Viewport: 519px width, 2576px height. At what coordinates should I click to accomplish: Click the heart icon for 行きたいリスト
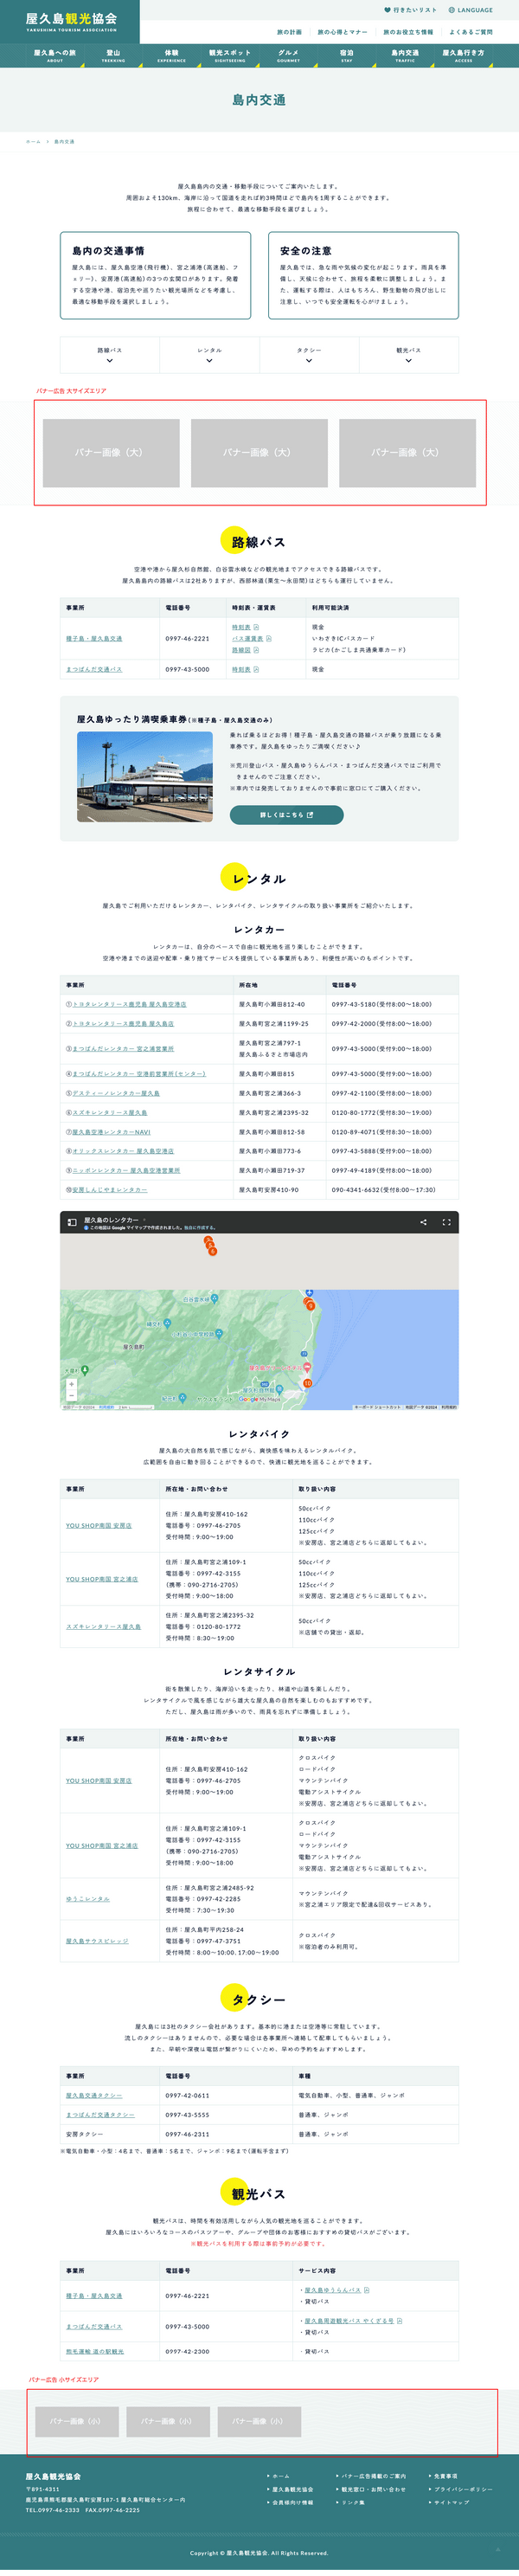point(387,10)
